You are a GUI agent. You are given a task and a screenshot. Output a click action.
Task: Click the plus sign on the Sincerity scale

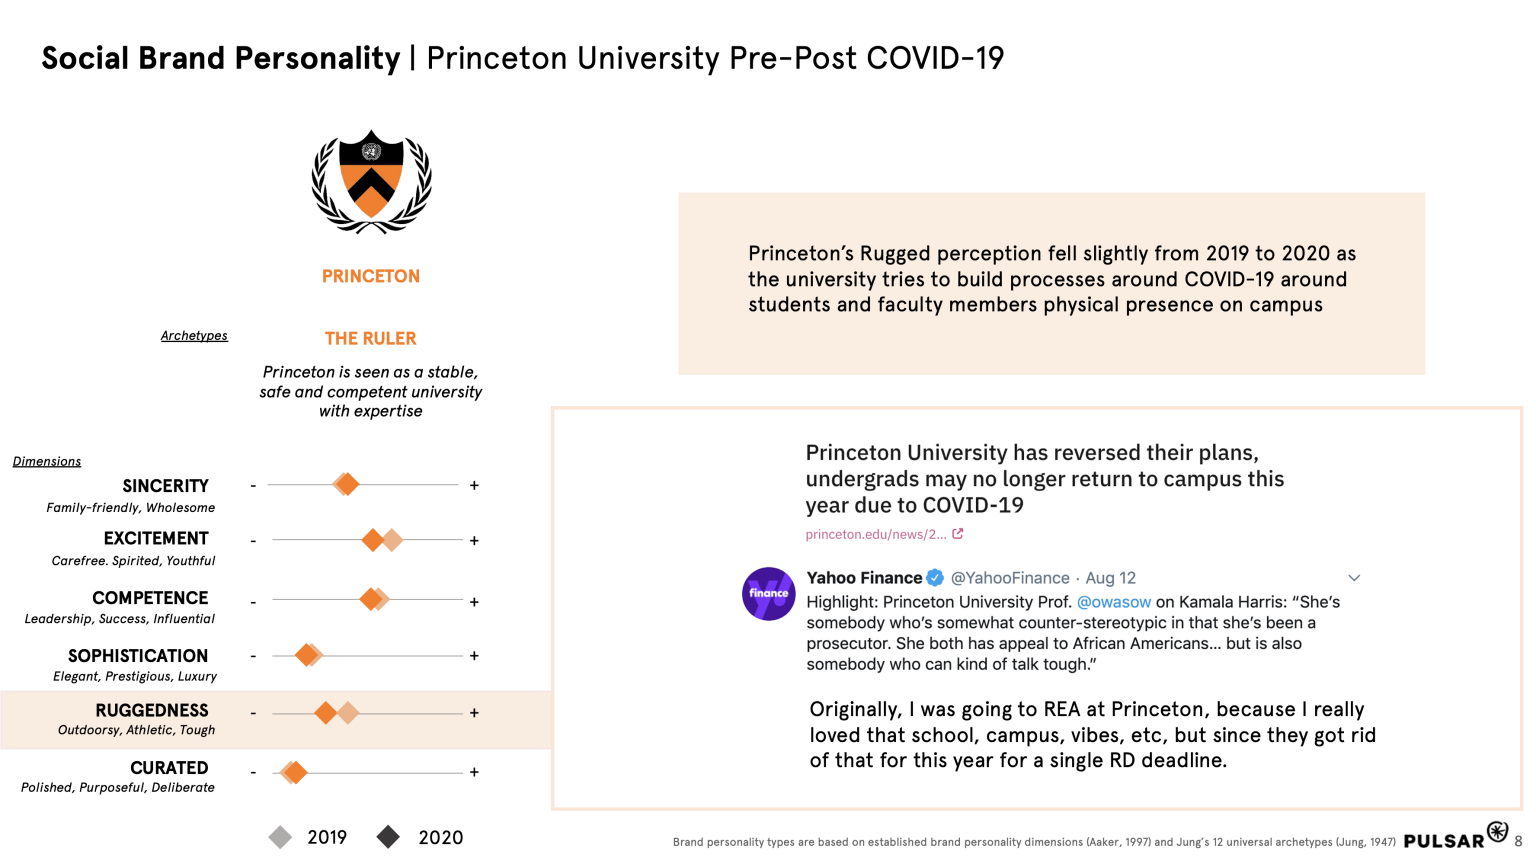click(474, 486)
